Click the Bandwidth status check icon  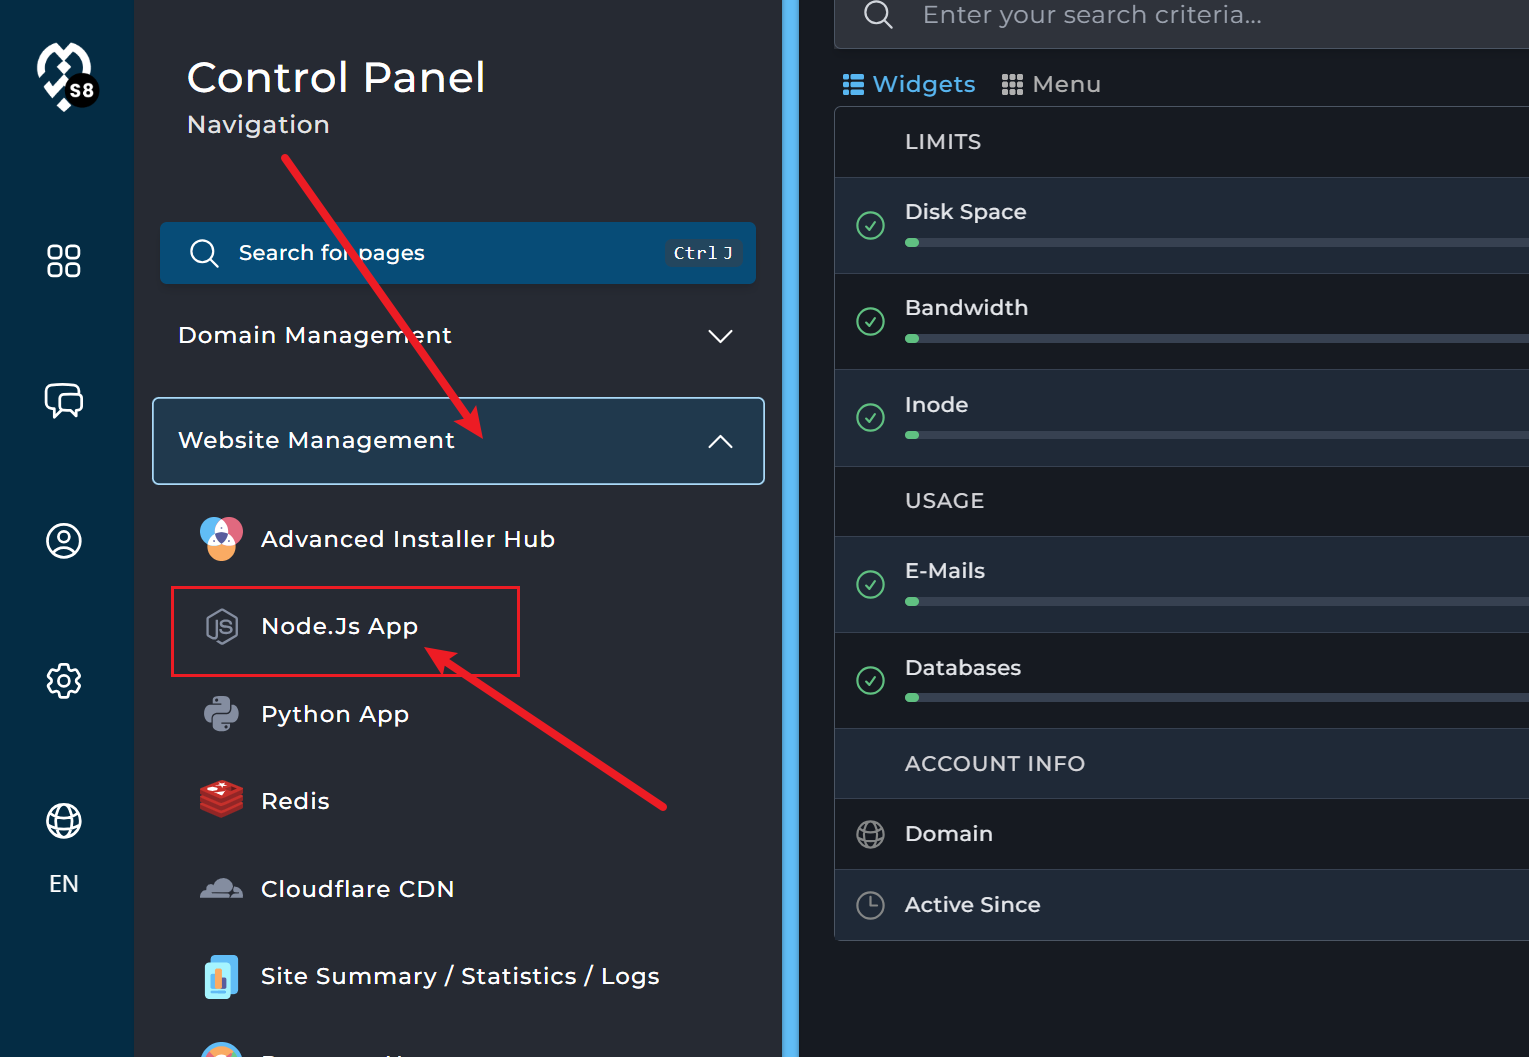click(871, 321)
